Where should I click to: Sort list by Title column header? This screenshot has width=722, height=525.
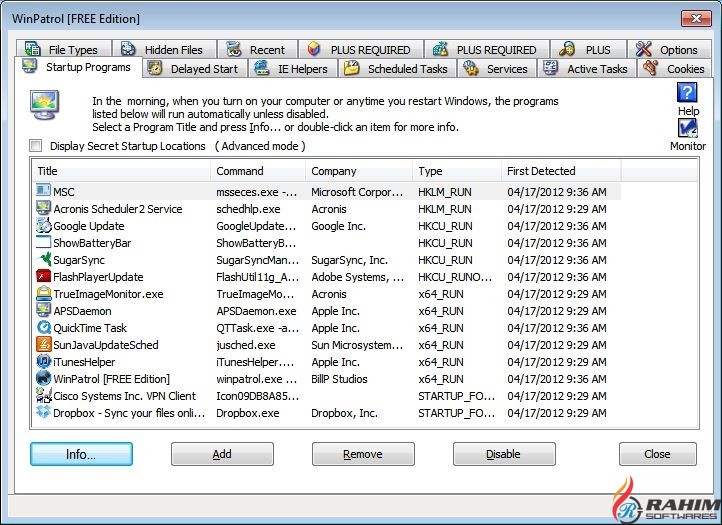[120, 171]
